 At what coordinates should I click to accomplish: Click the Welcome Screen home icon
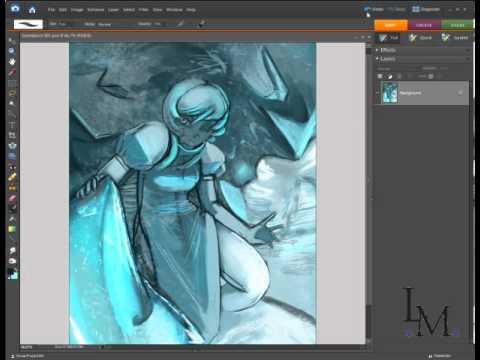[x=32, y=10]
